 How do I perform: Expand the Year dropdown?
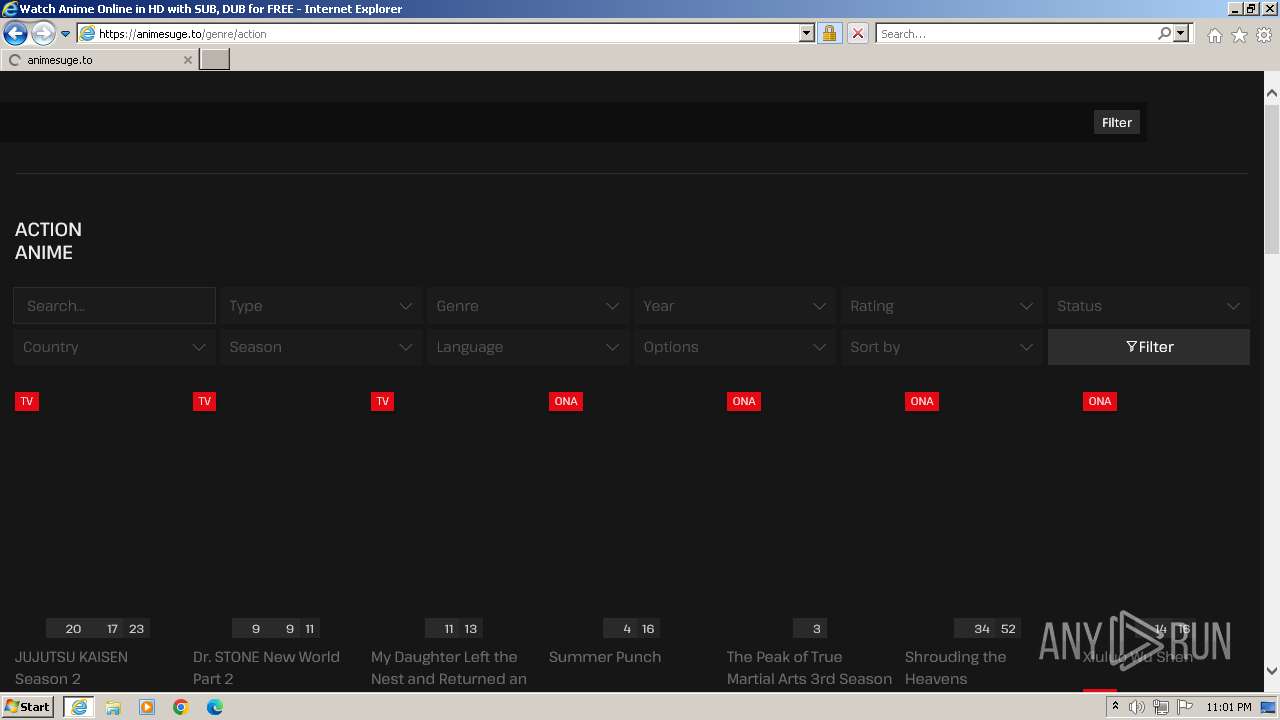(735, 306)
